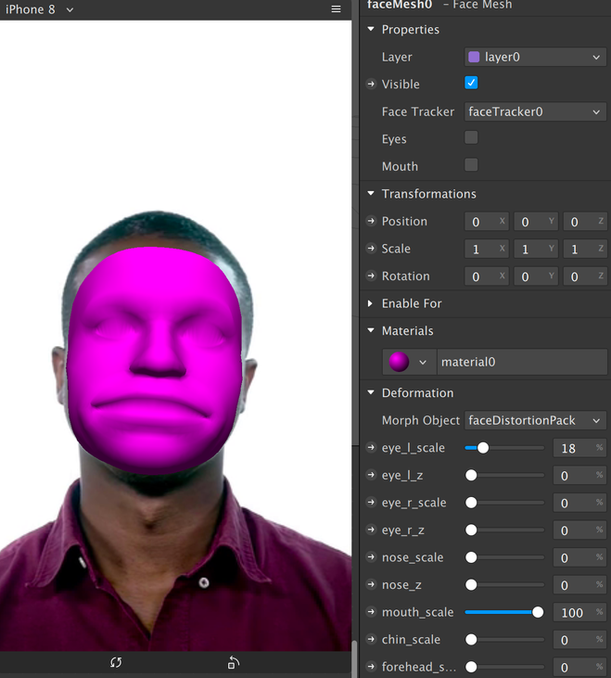611x678 pixels.
Task: Click the rotate device icon
Action: pos(233,662)
